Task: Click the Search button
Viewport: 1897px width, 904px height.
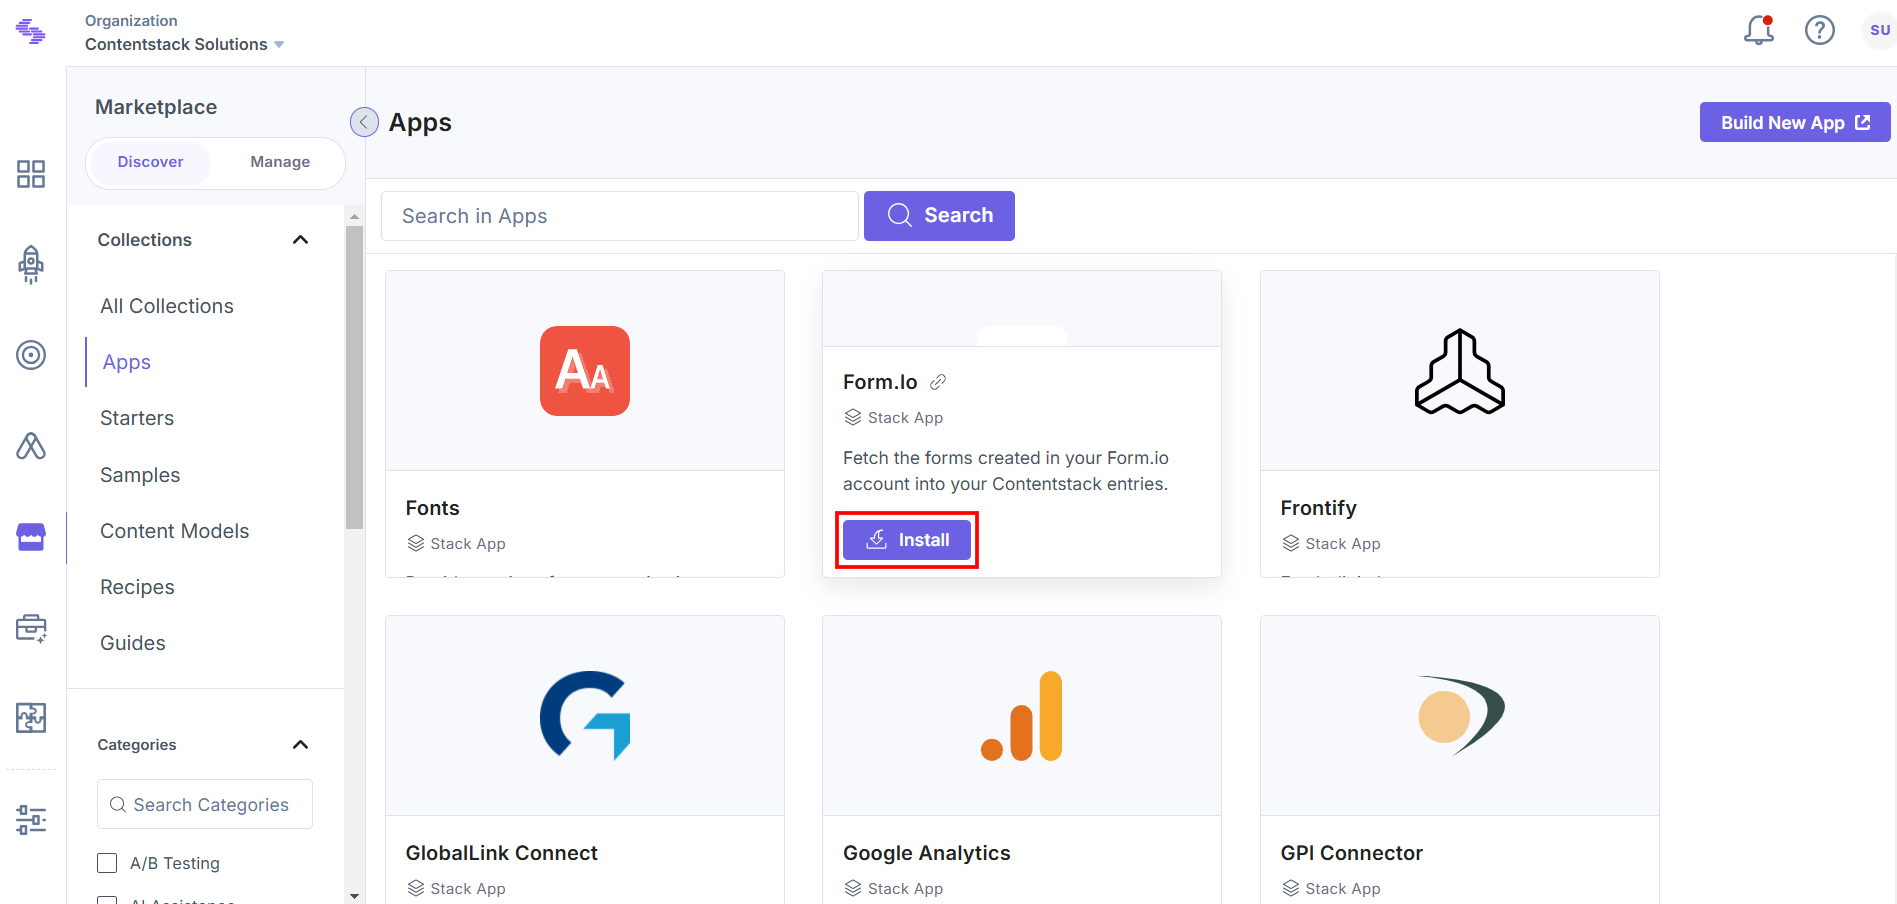Action: click(939, 216)
